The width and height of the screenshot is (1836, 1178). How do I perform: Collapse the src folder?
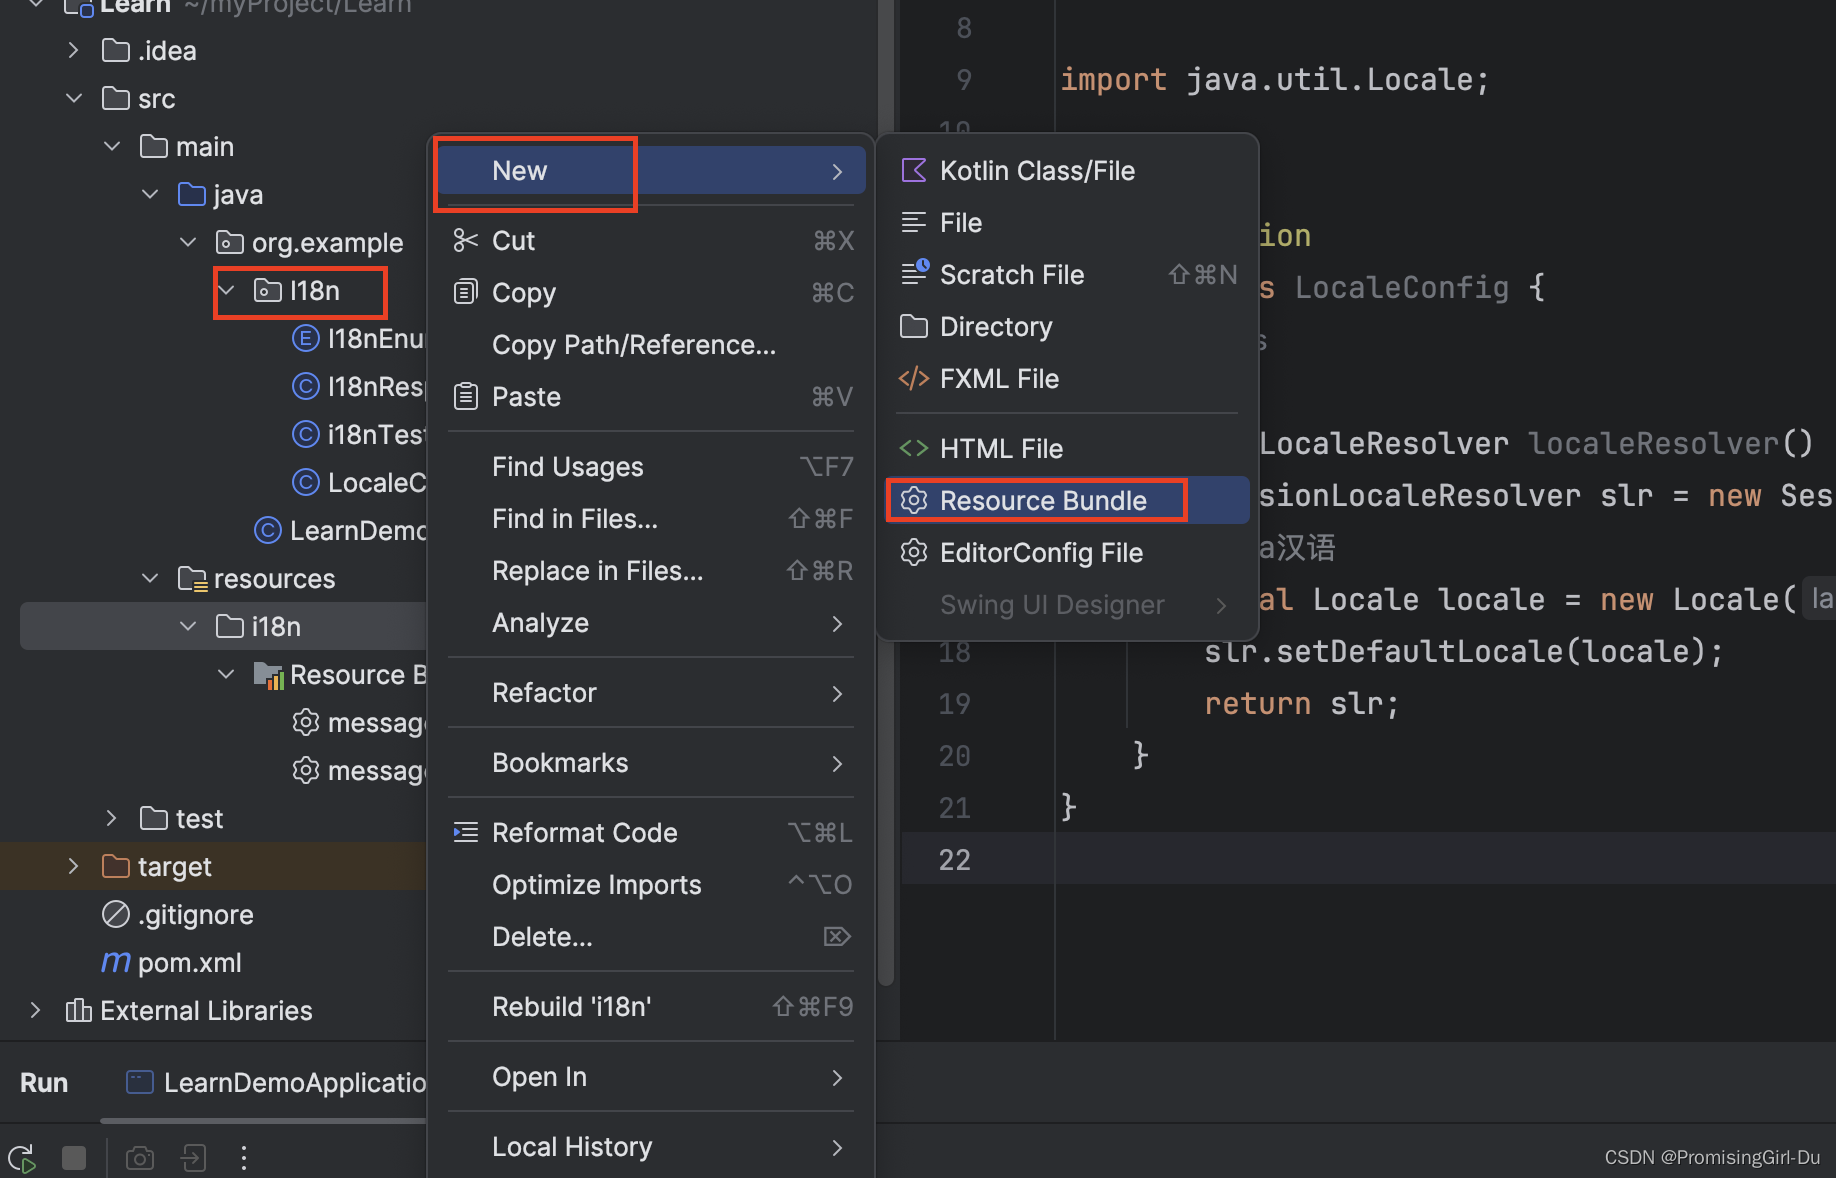point(73,98)
